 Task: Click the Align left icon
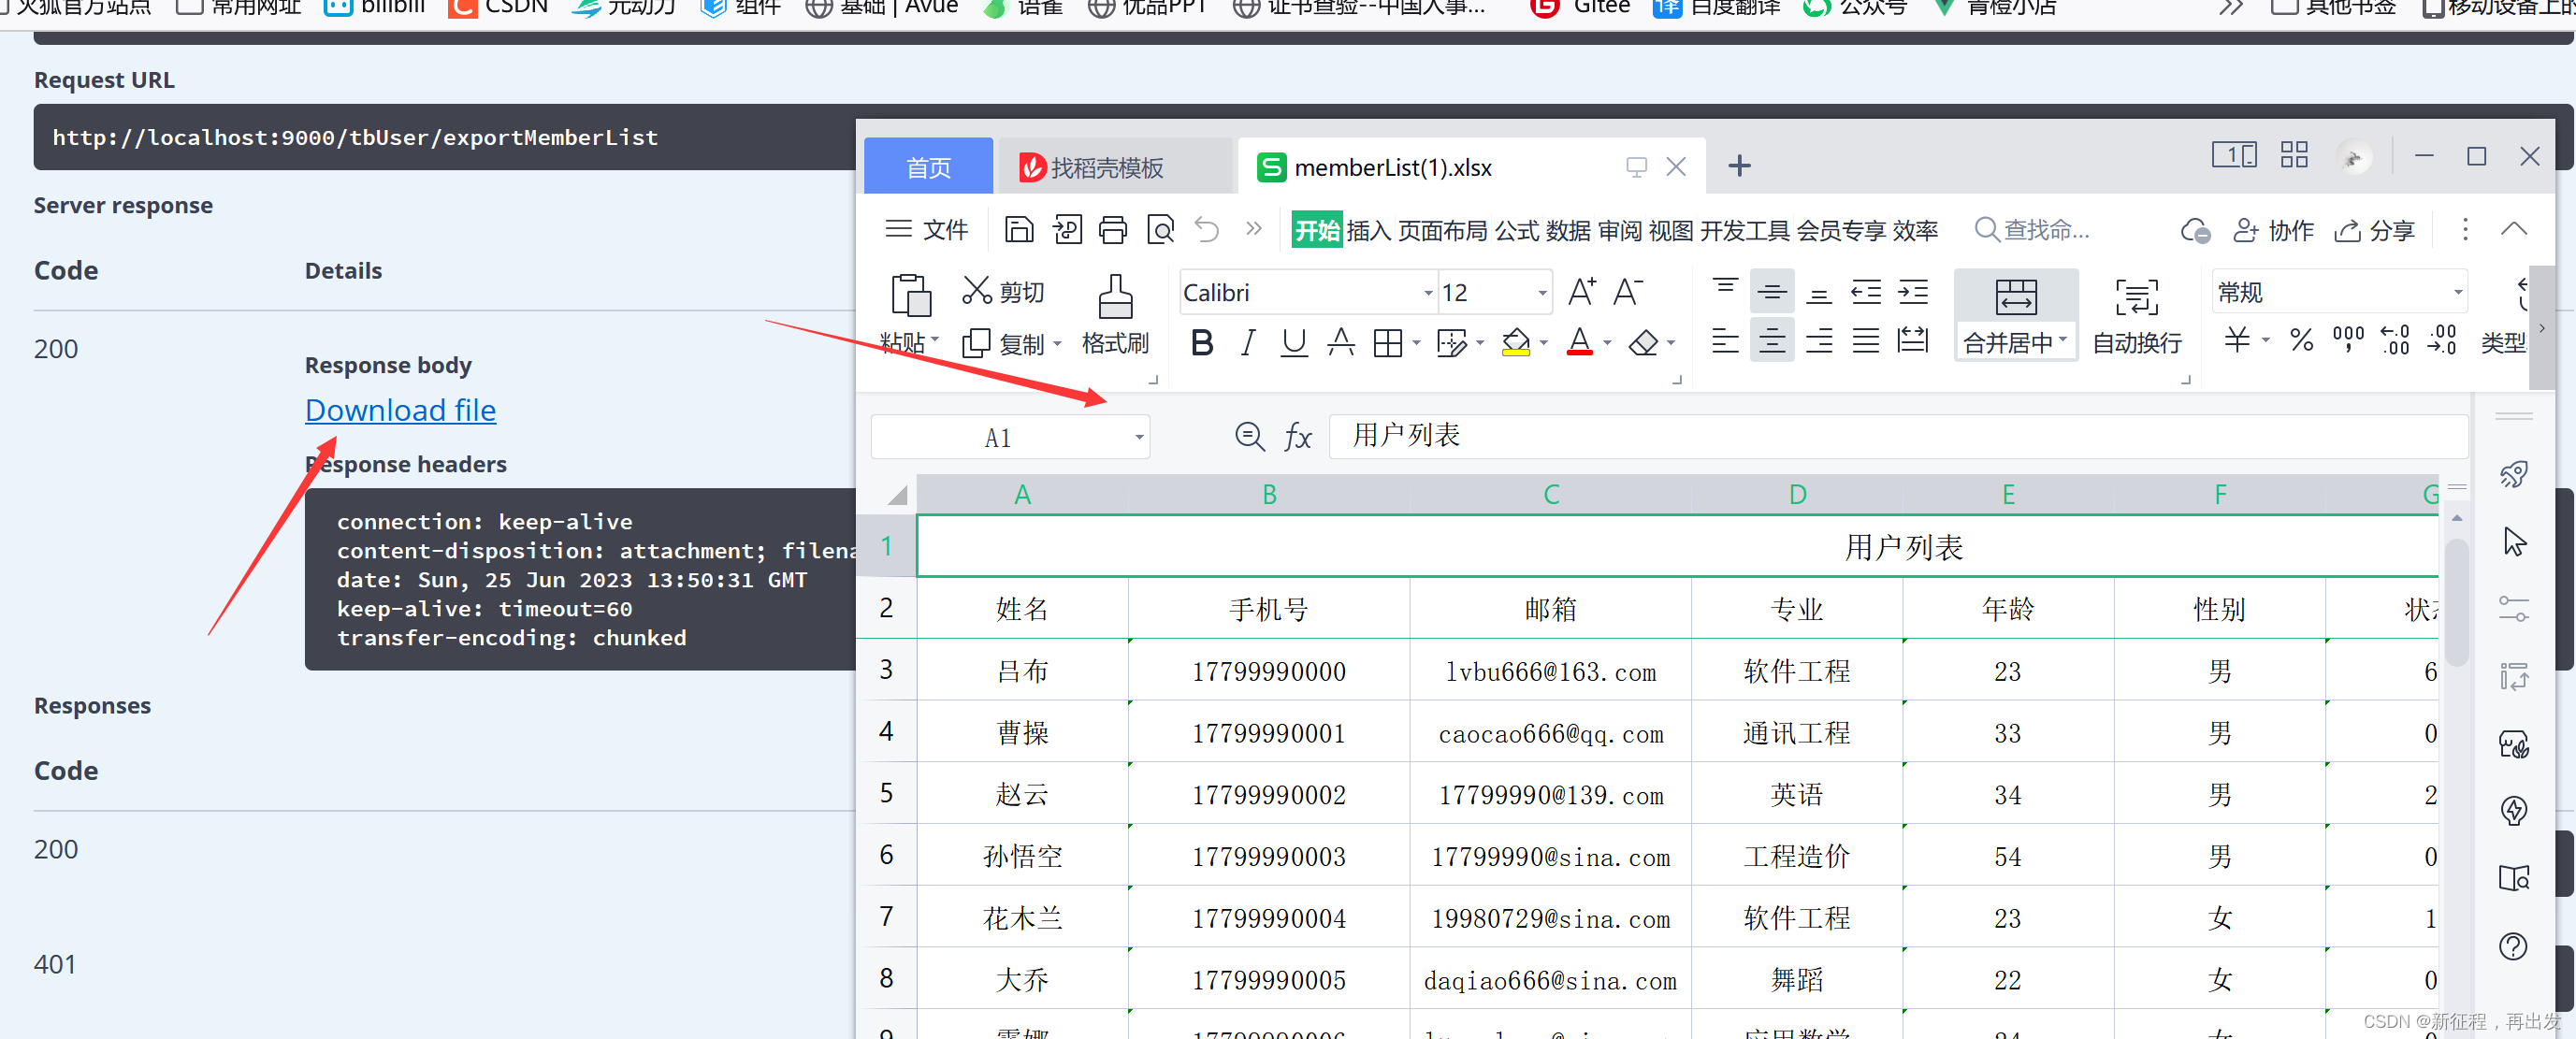coord(1724,341)
